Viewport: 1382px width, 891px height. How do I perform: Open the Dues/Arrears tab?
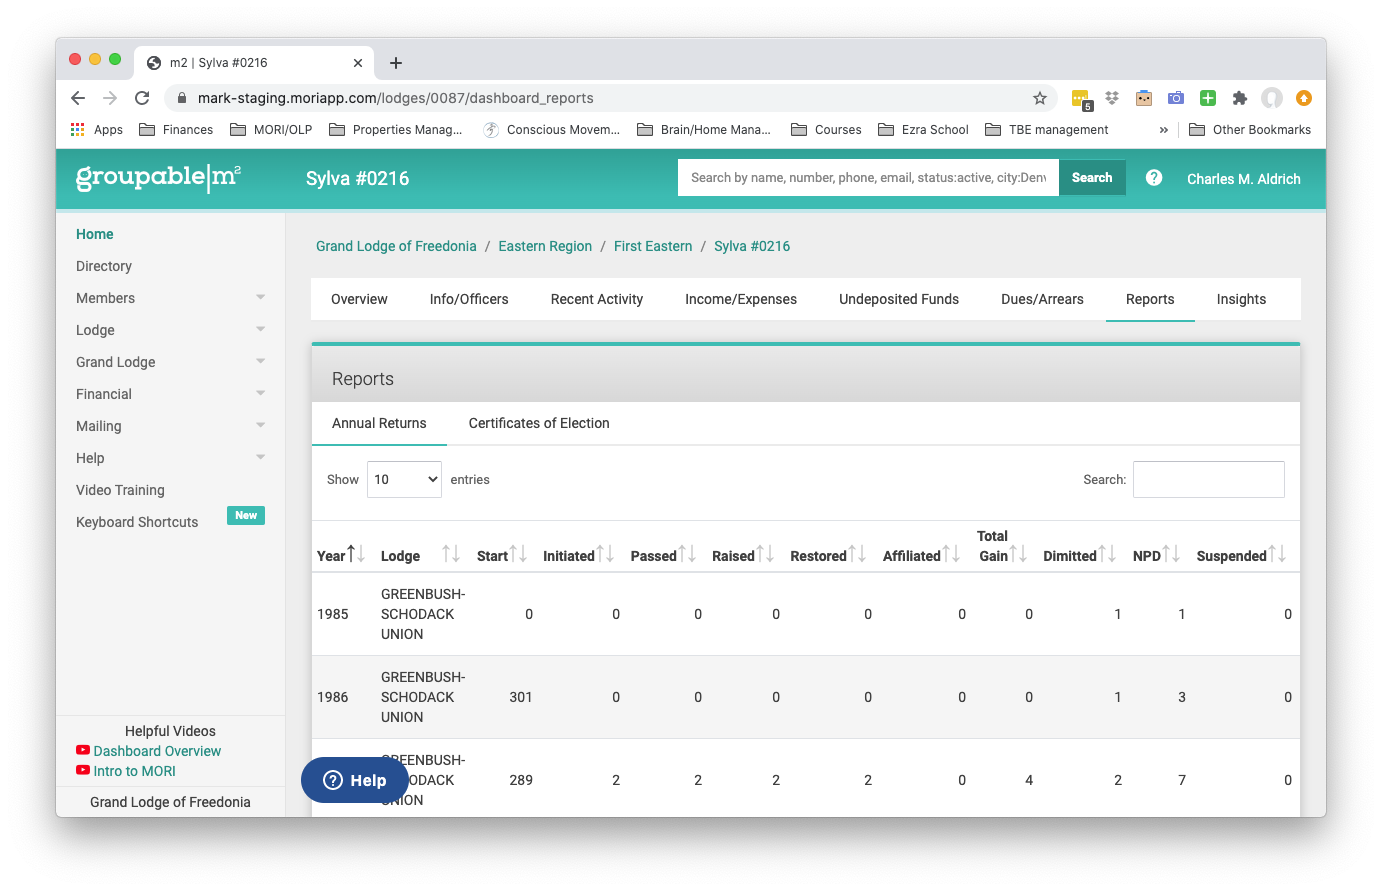pos(1042,299)
